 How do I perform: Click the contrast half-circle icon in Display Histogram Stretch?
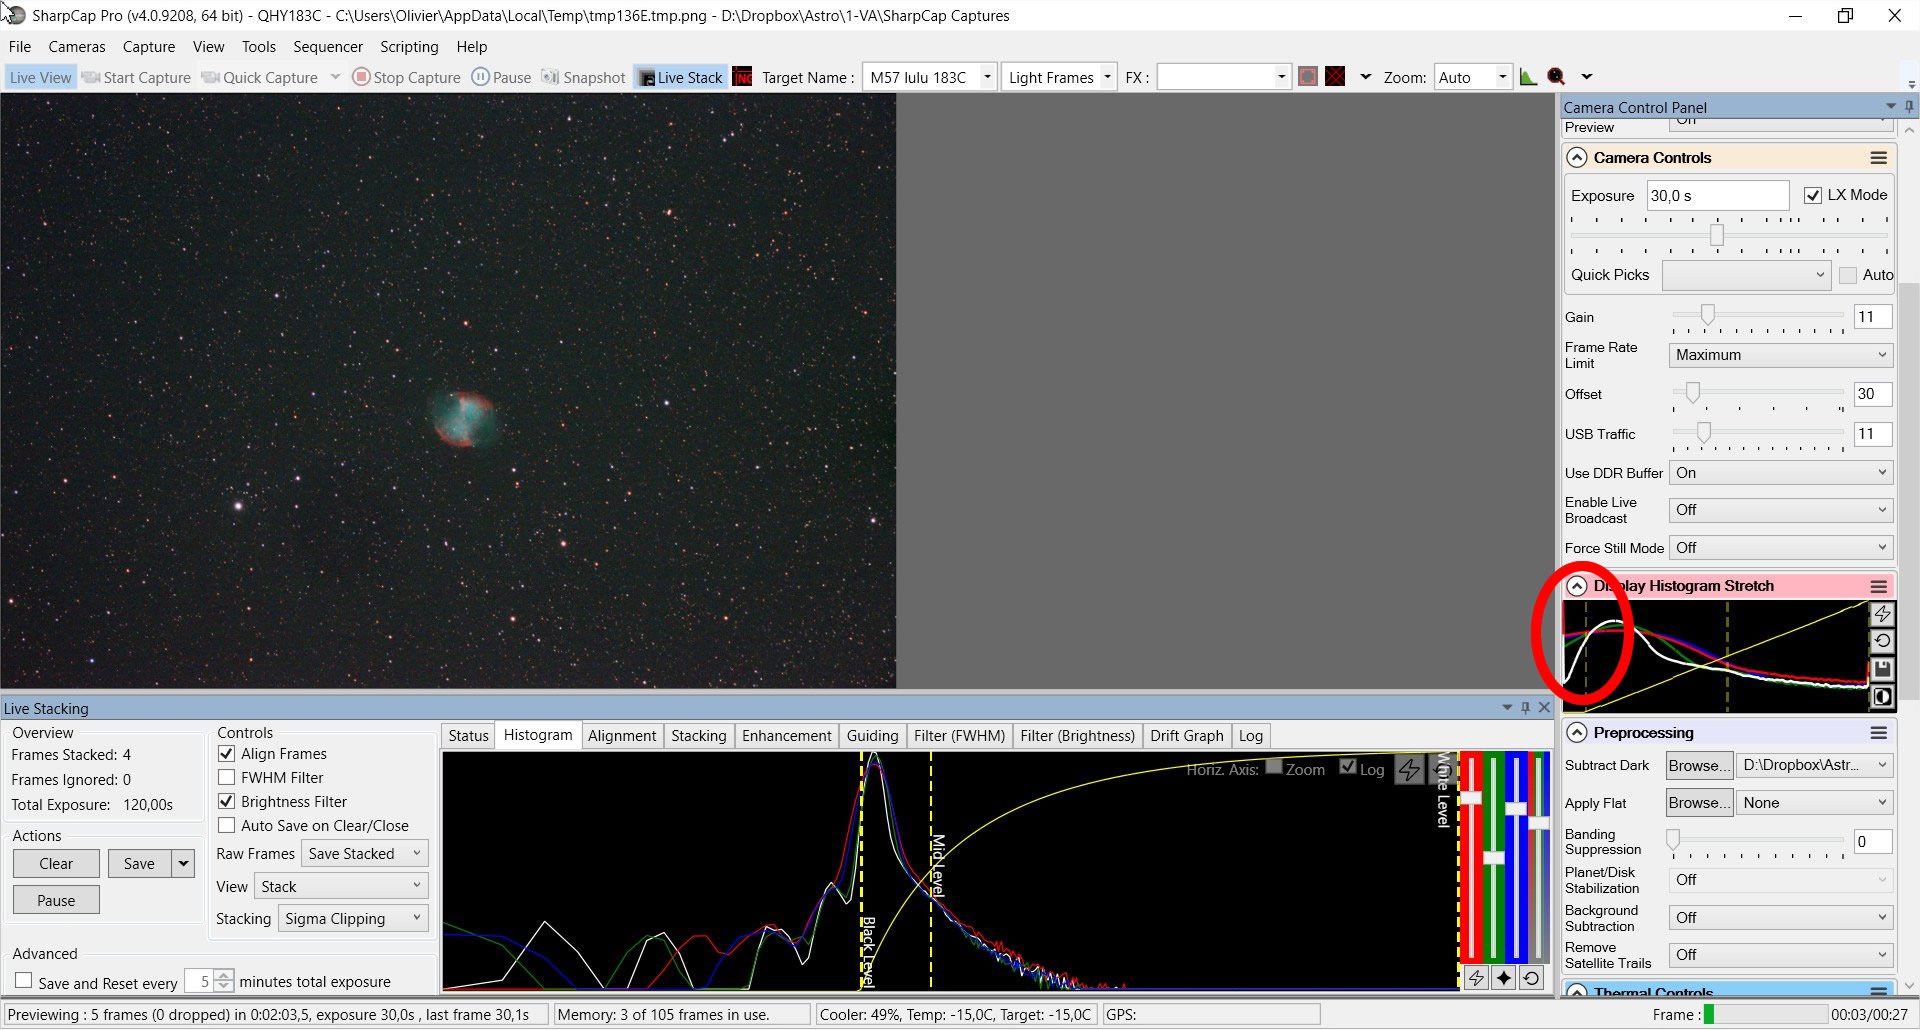coord(1882,697)
